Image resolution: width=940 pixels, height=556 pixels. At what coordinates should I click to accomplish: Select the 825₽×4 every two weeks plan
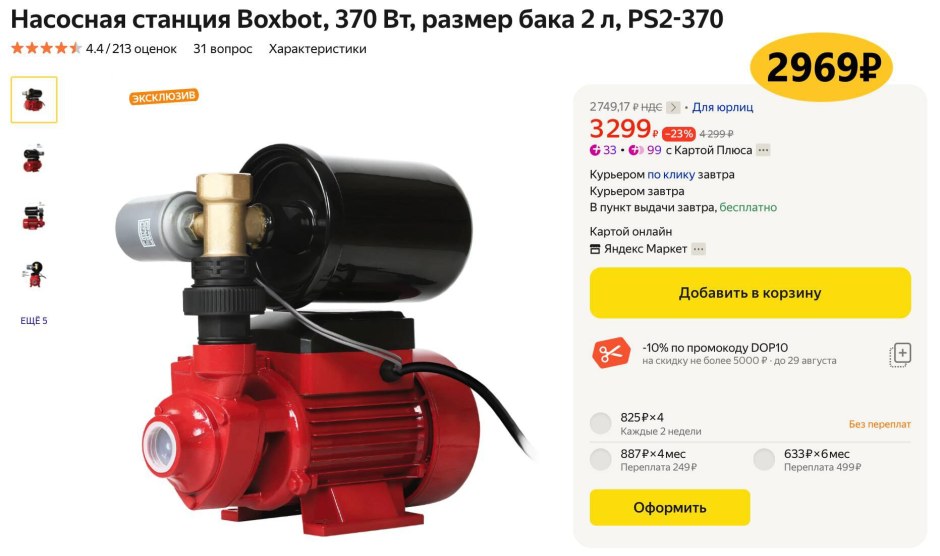(x=600, y=423)
